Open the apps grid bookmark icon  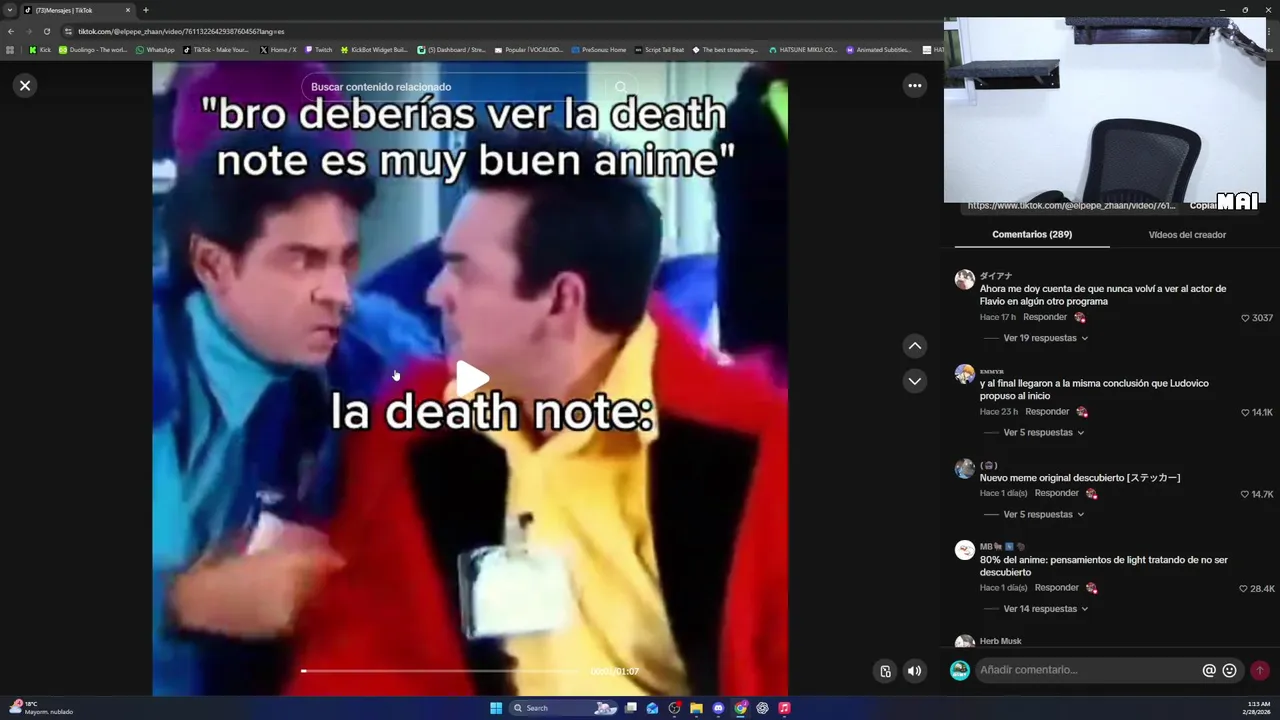click(x=10, y=49)
